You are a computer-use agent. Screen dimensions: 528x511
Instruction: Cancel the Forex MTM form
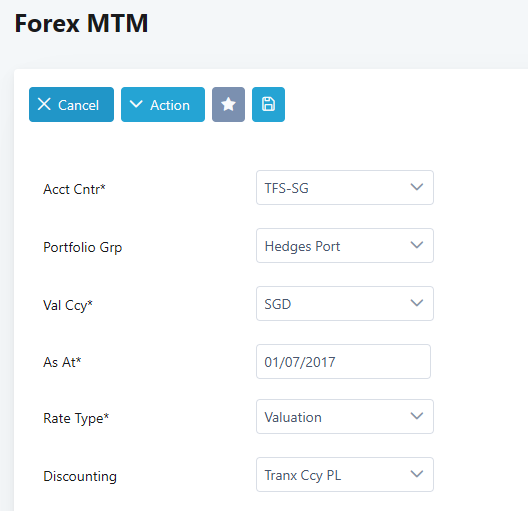point(71,104)
